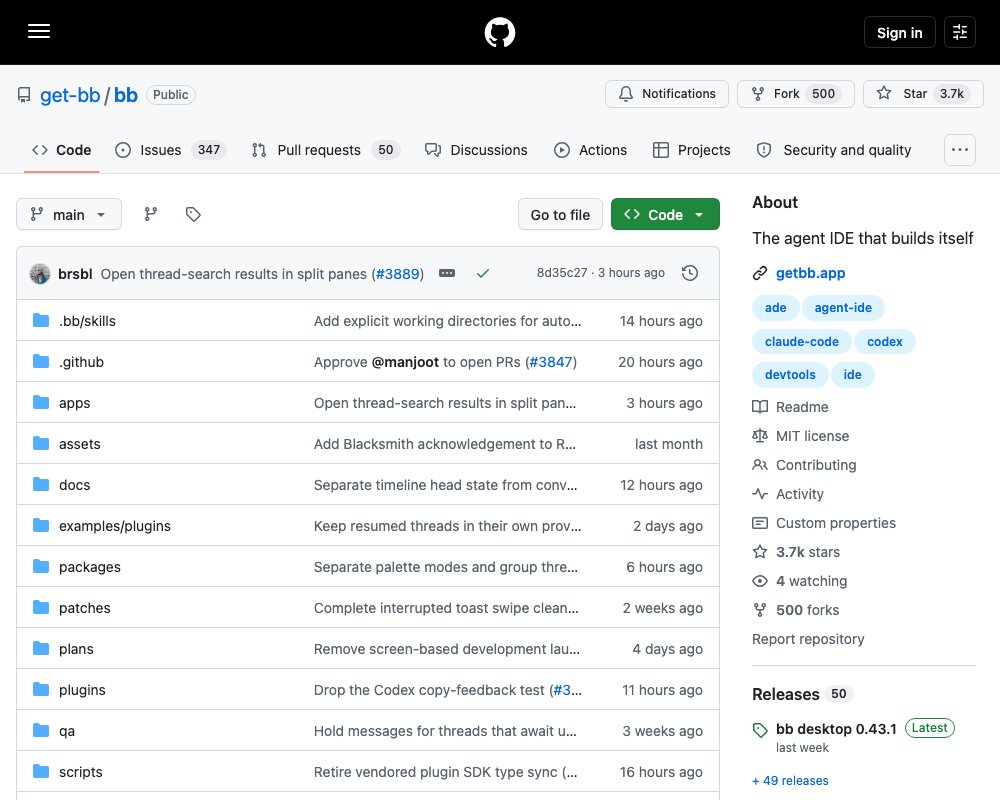
Task: Select the agent-ide topic tag
Action: coord(843,307)
